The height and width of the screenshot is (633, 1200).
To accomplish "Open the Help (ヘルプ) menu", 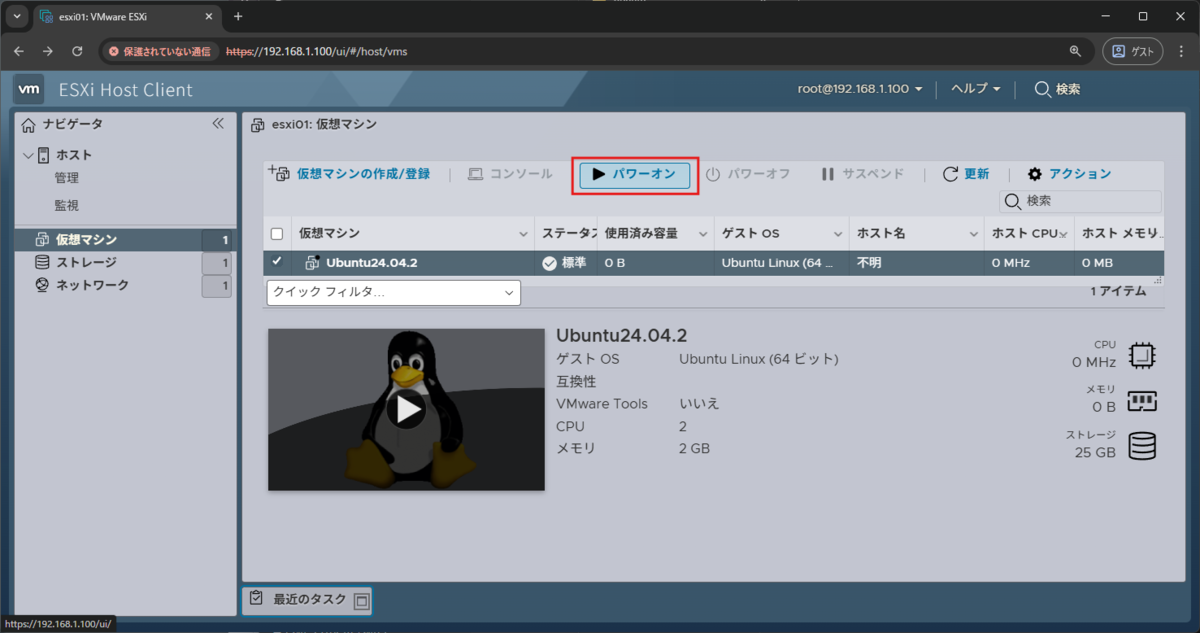I will coord(975,89).
